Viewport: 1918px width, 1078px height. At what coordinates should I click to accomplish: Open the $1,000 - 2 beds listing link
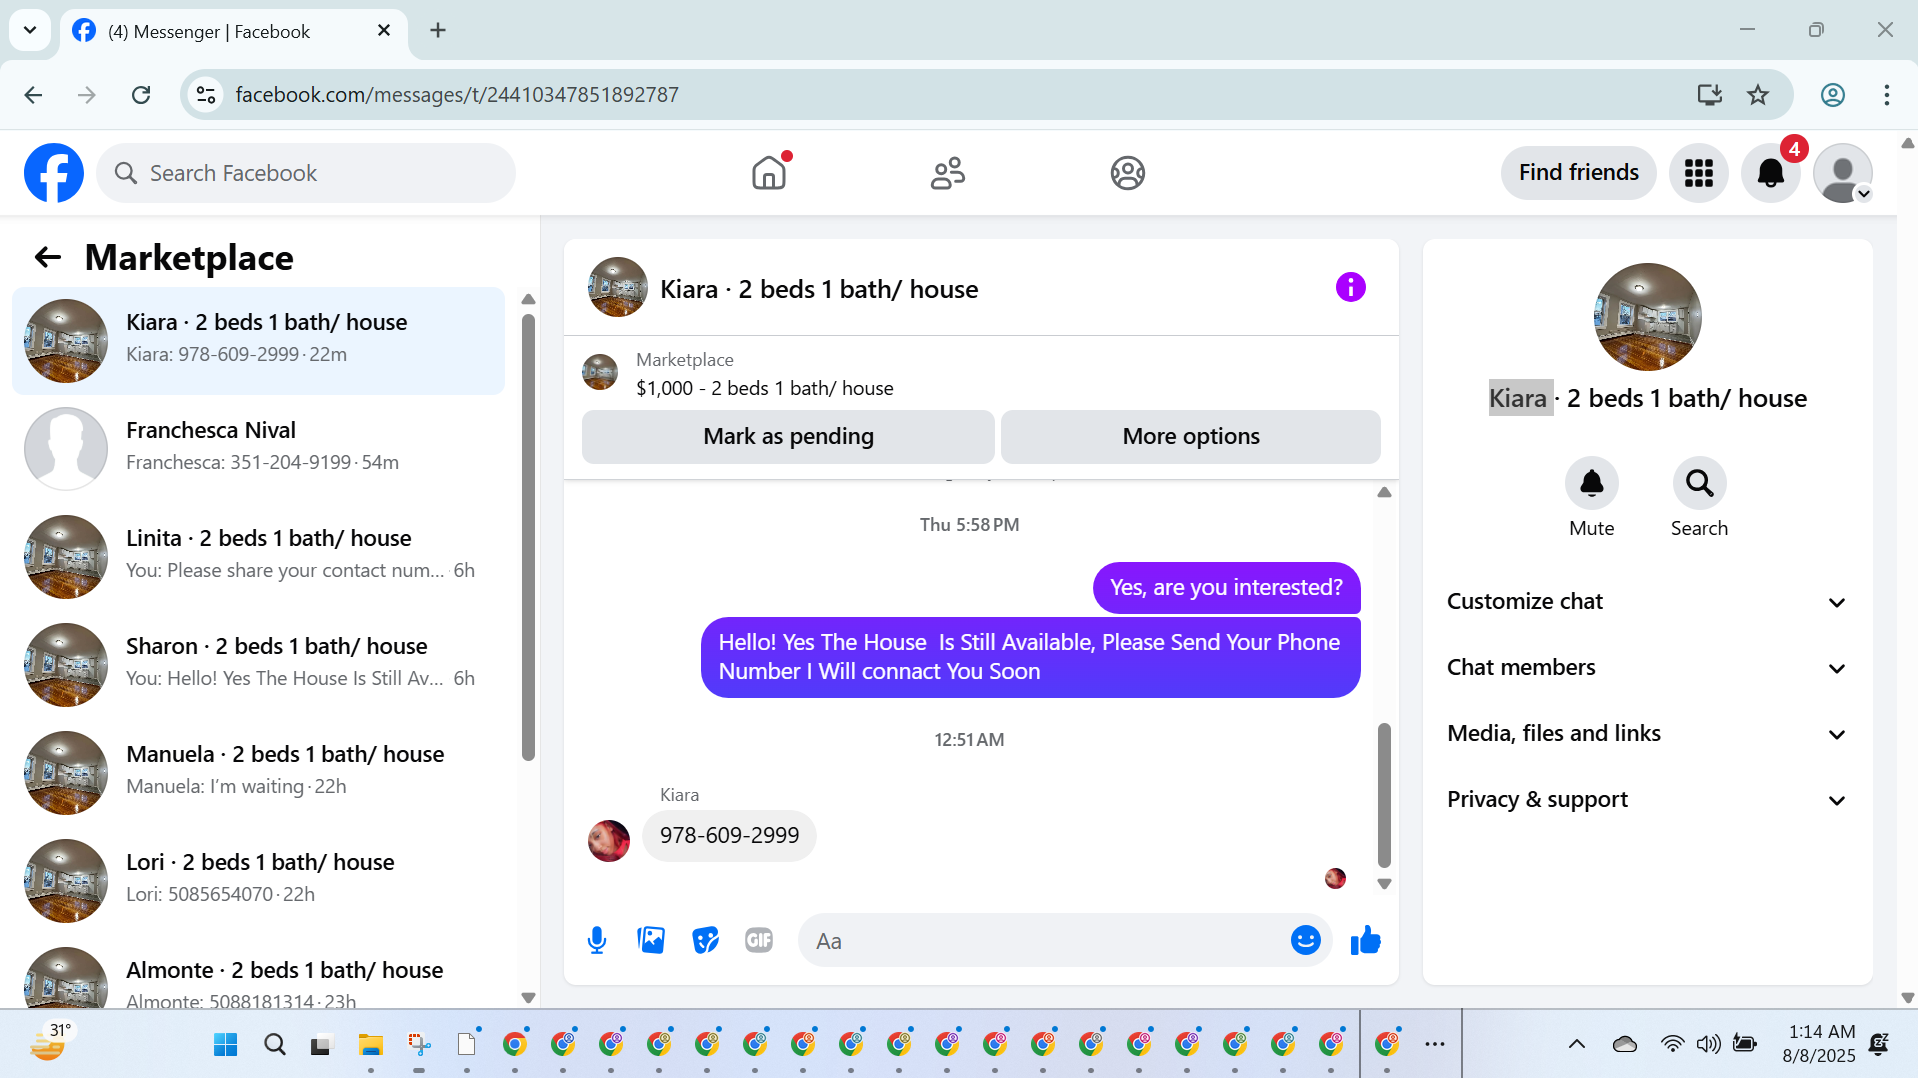[x=764, y=388]
